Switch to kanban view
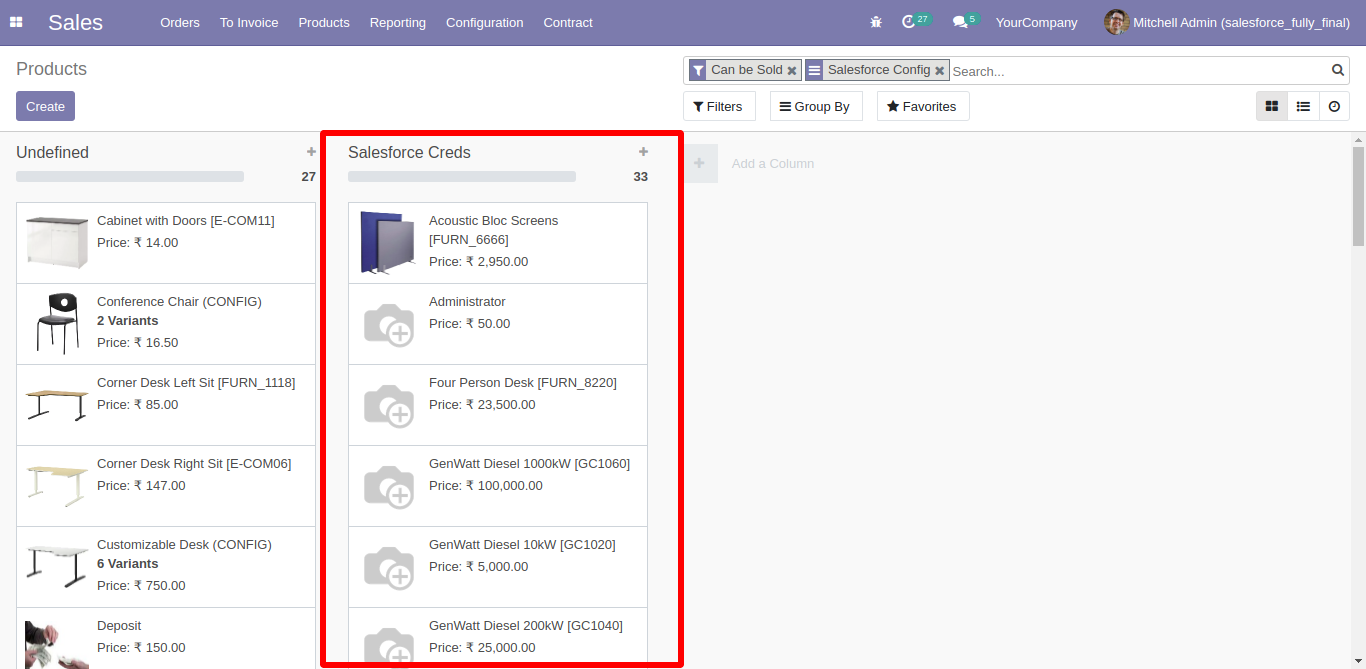Screen dimensions: 1366x669 tap(1272, 106)
